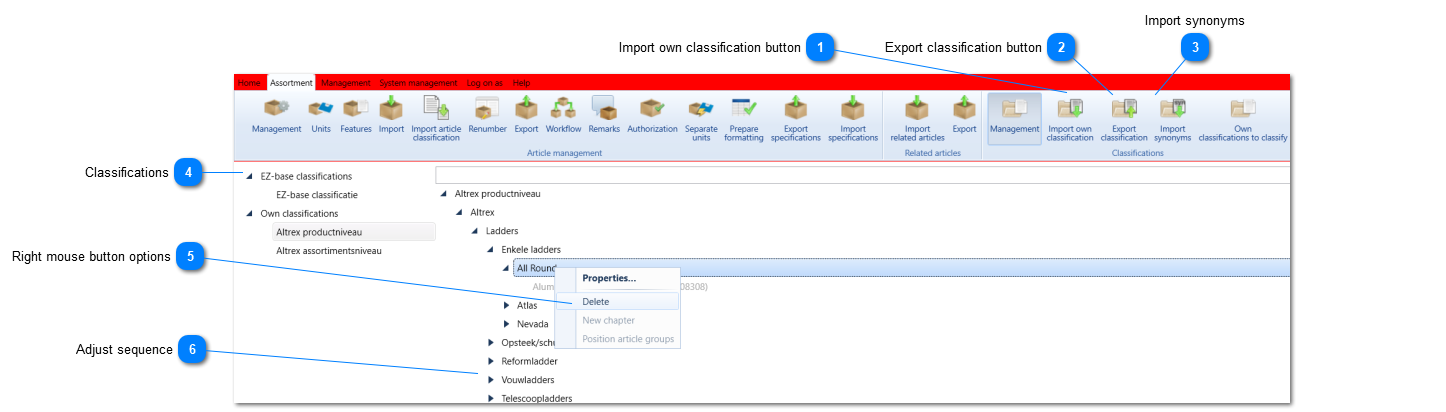Collapse the Altrex productniveau tree root
Screen dimensions: 1446x412
443,194
